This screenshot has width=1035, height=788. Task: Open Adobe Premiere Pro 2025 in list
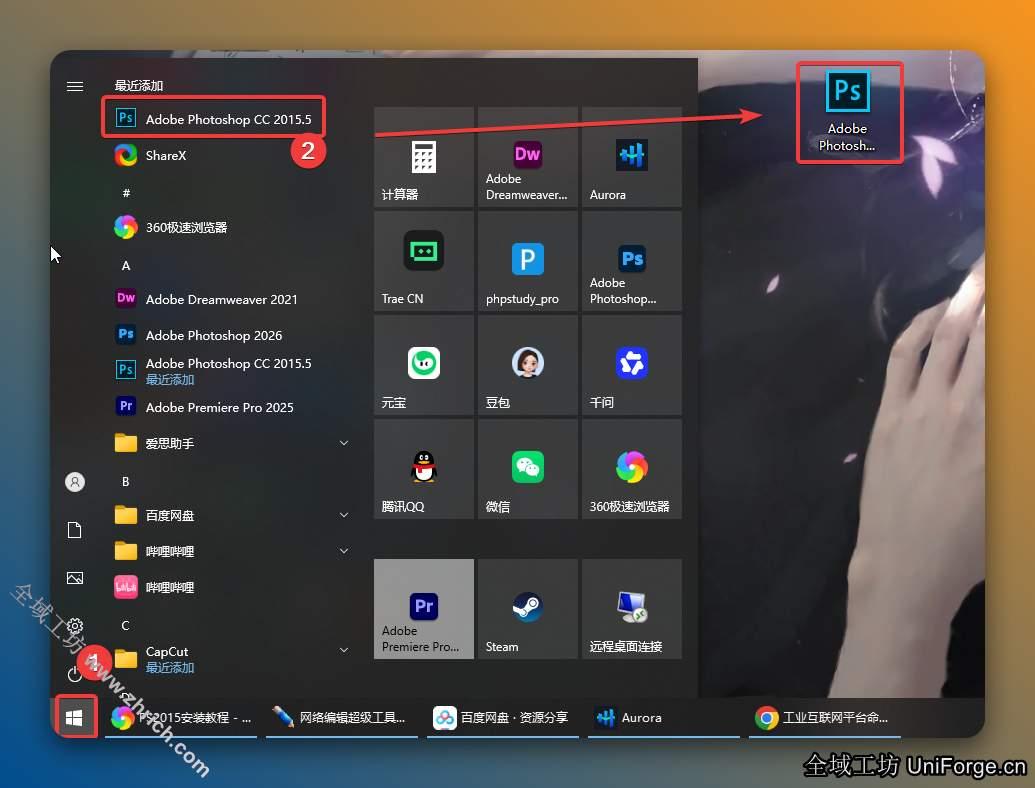coord(231,407)
